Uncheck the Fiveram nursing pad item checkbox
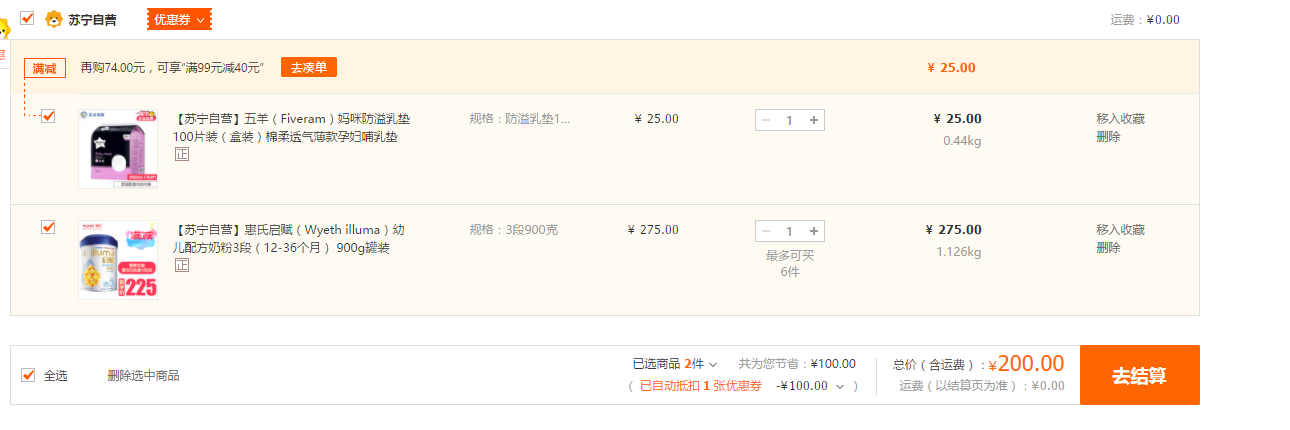 tap(48, 116)
